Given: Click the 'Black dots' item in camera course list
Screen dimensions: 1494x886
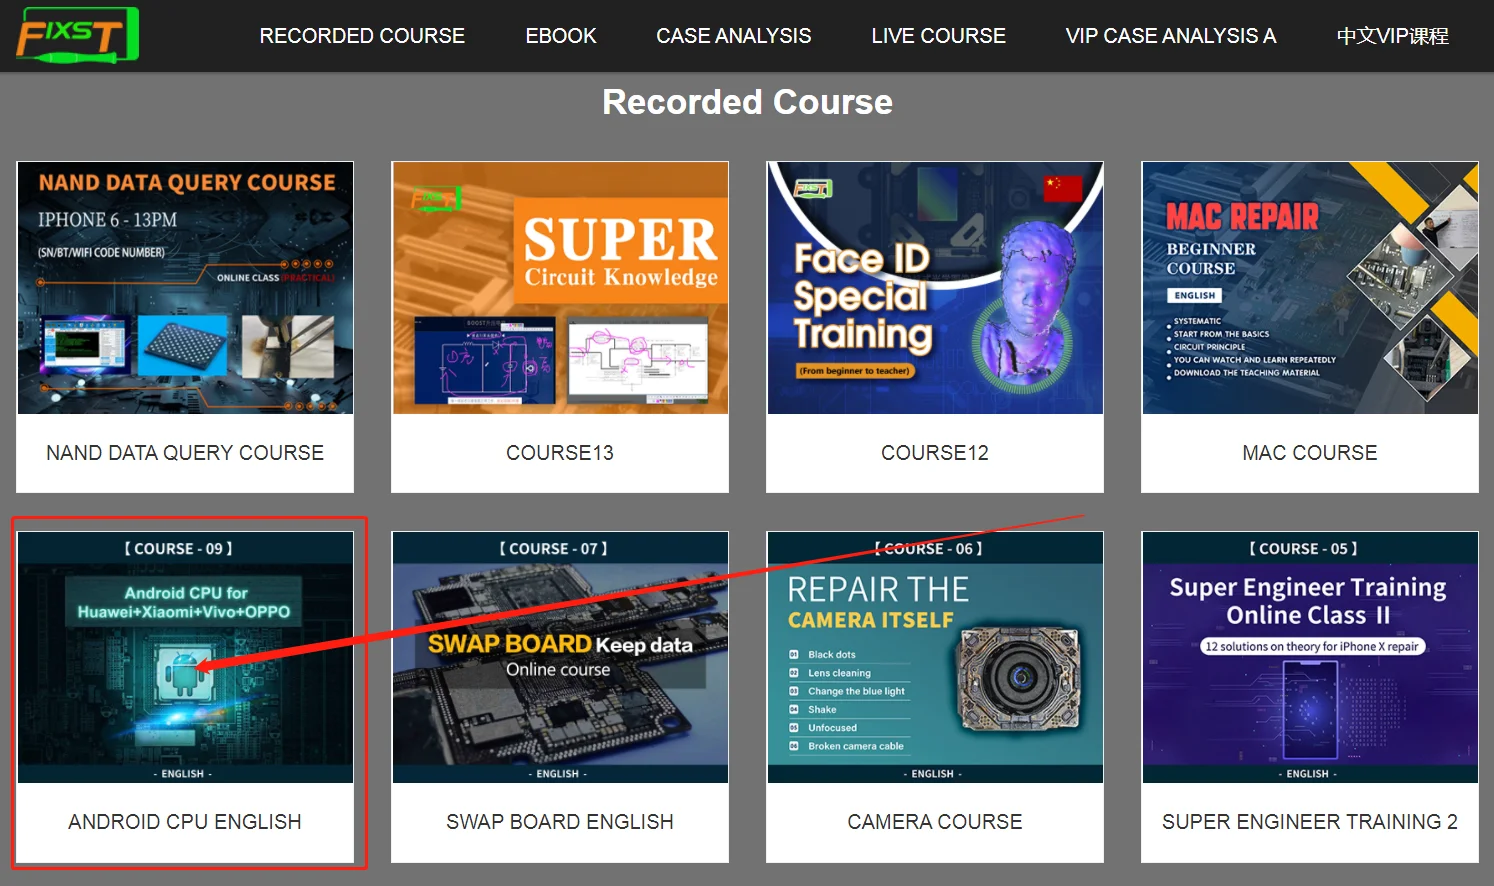Looking at the screenshot, I should tap(832, 655).
